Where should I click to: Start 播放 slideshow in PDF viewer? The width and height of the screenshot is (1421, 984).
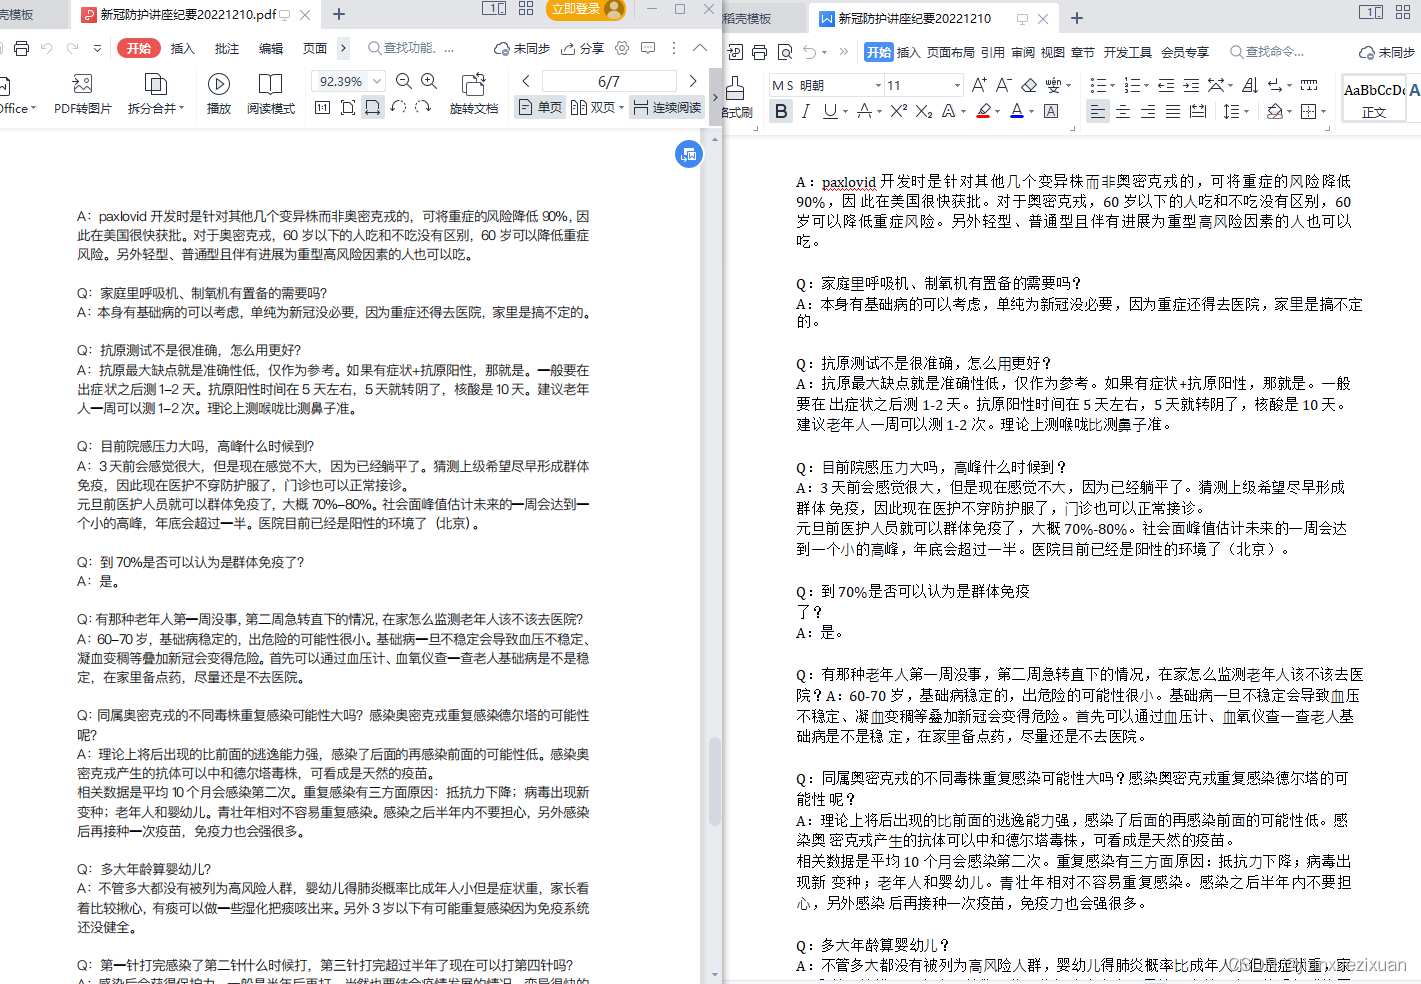click(x=218, y=94)
